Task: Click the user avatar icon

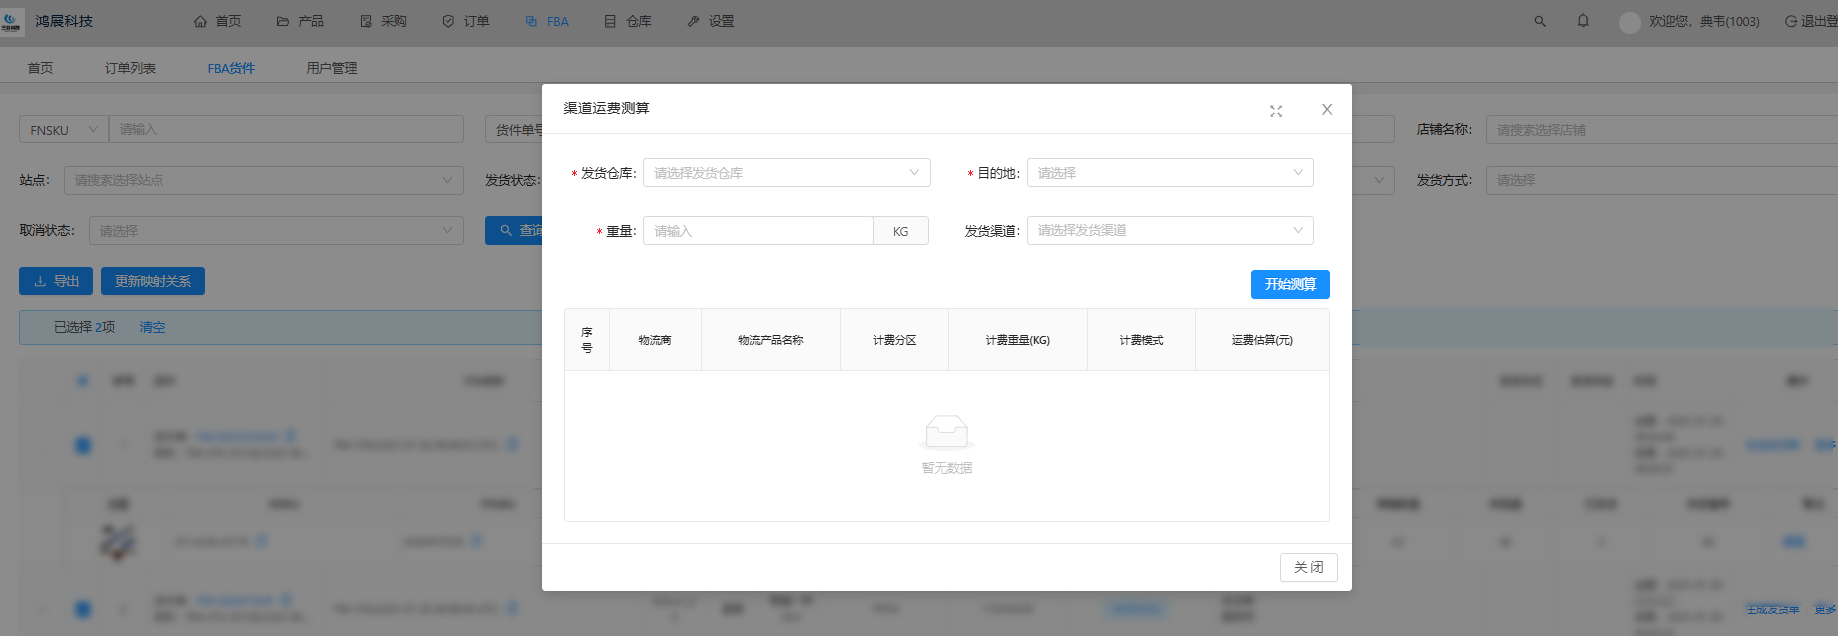Action: coord(1629,22)
